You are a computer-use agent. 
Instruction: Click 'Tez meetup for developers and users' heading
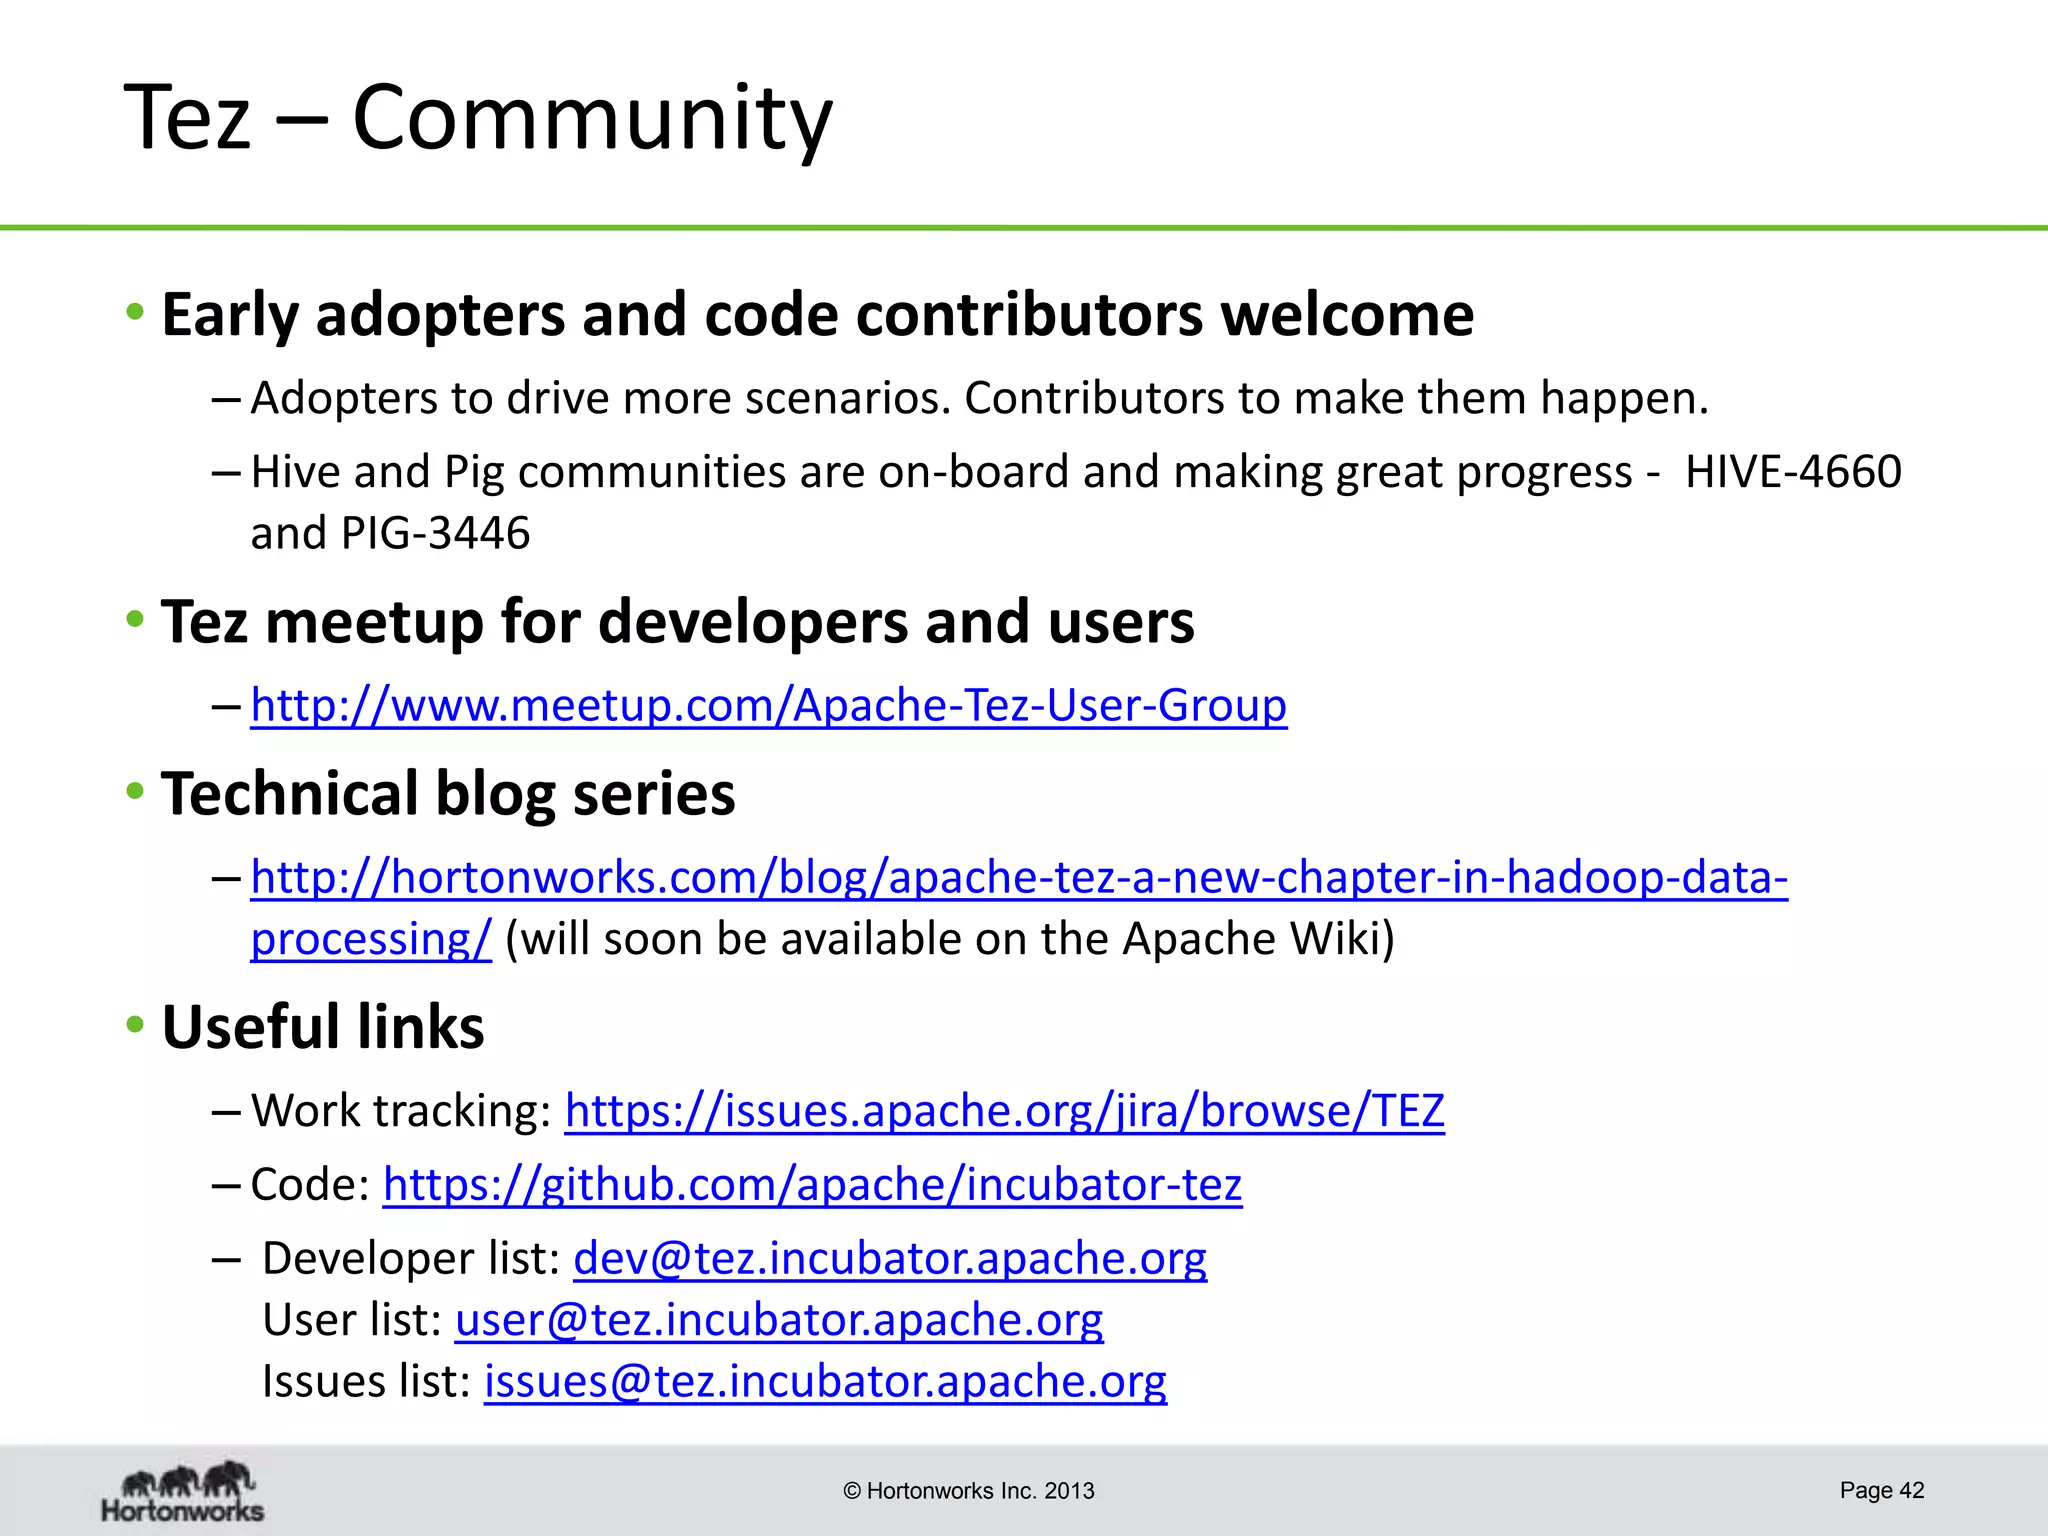[677, 622]
